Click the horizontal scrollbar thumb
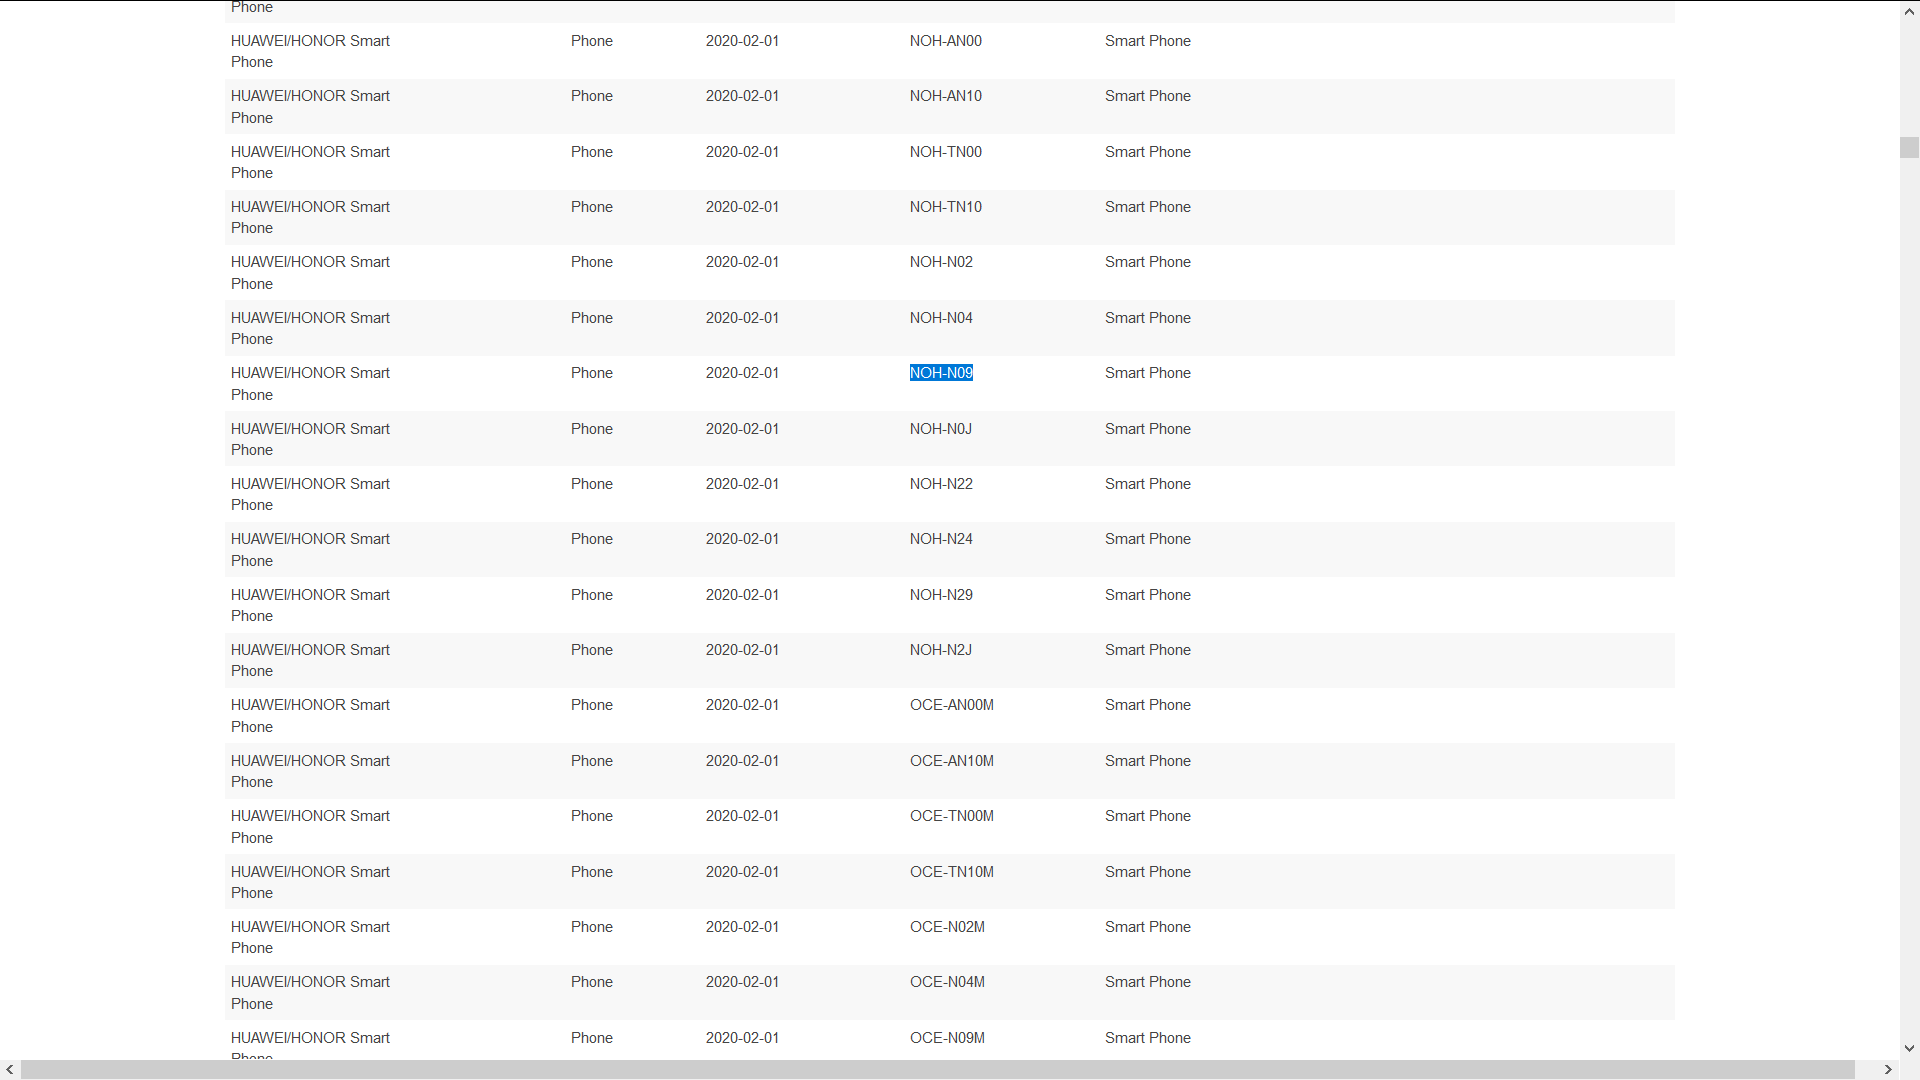 938,1070
